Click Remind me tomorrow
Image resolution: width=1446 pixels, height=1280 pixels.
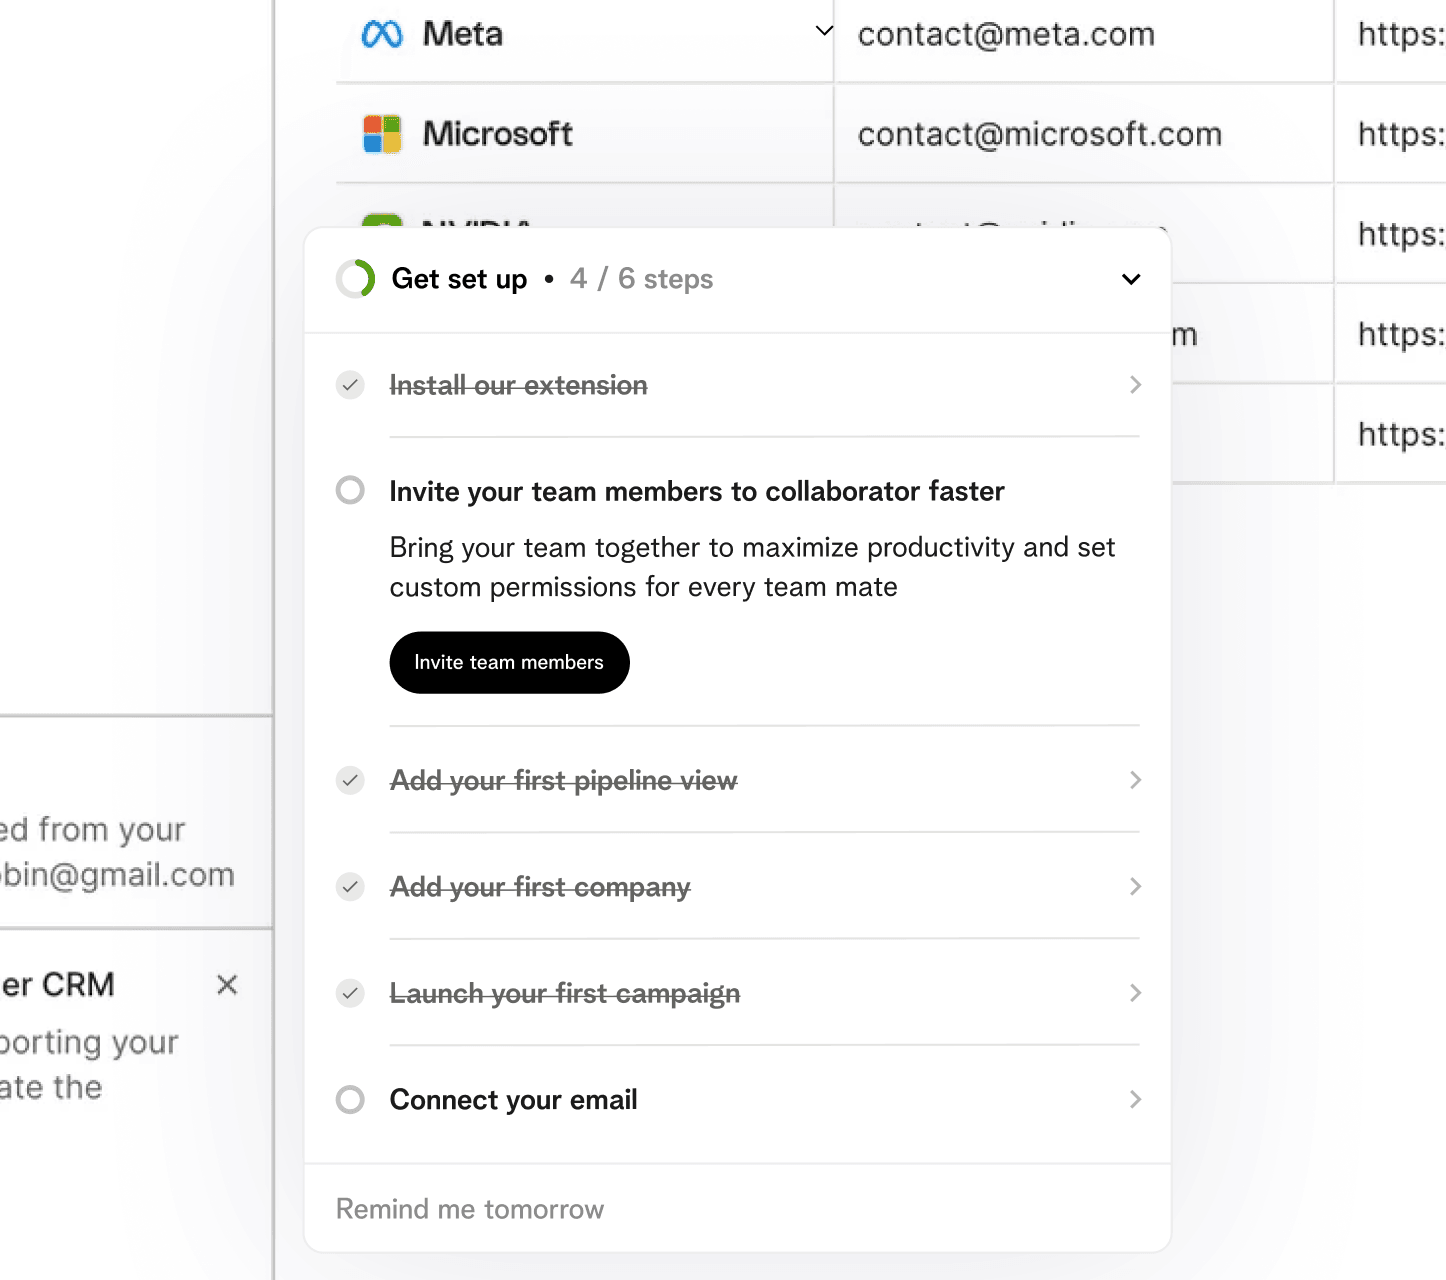coord(469,1208)
